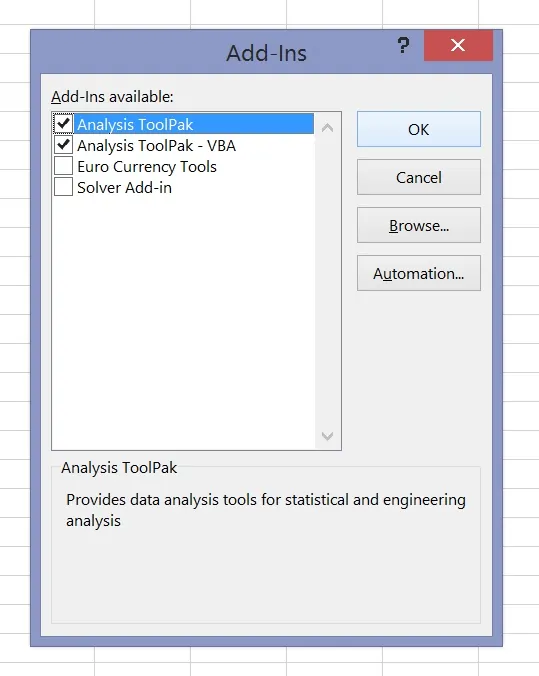Enable the Euro Currency Tools checkbox
The width and height of the screenshot is (539, 676).
[x=63, y=166]
